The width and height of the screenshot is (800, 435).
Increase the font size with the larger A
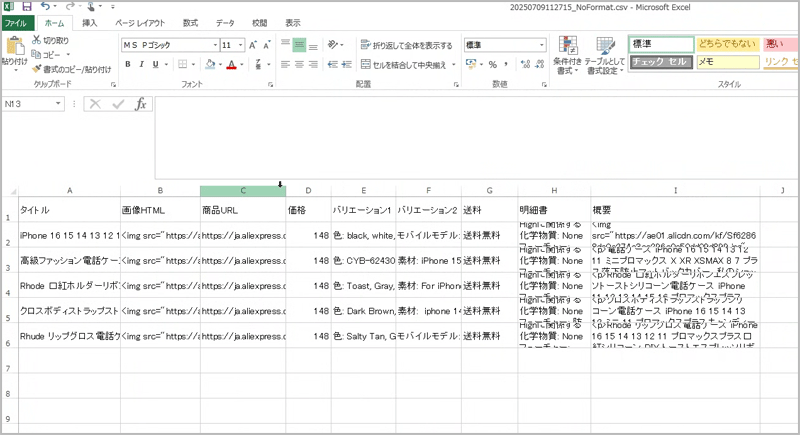point(253,45)
